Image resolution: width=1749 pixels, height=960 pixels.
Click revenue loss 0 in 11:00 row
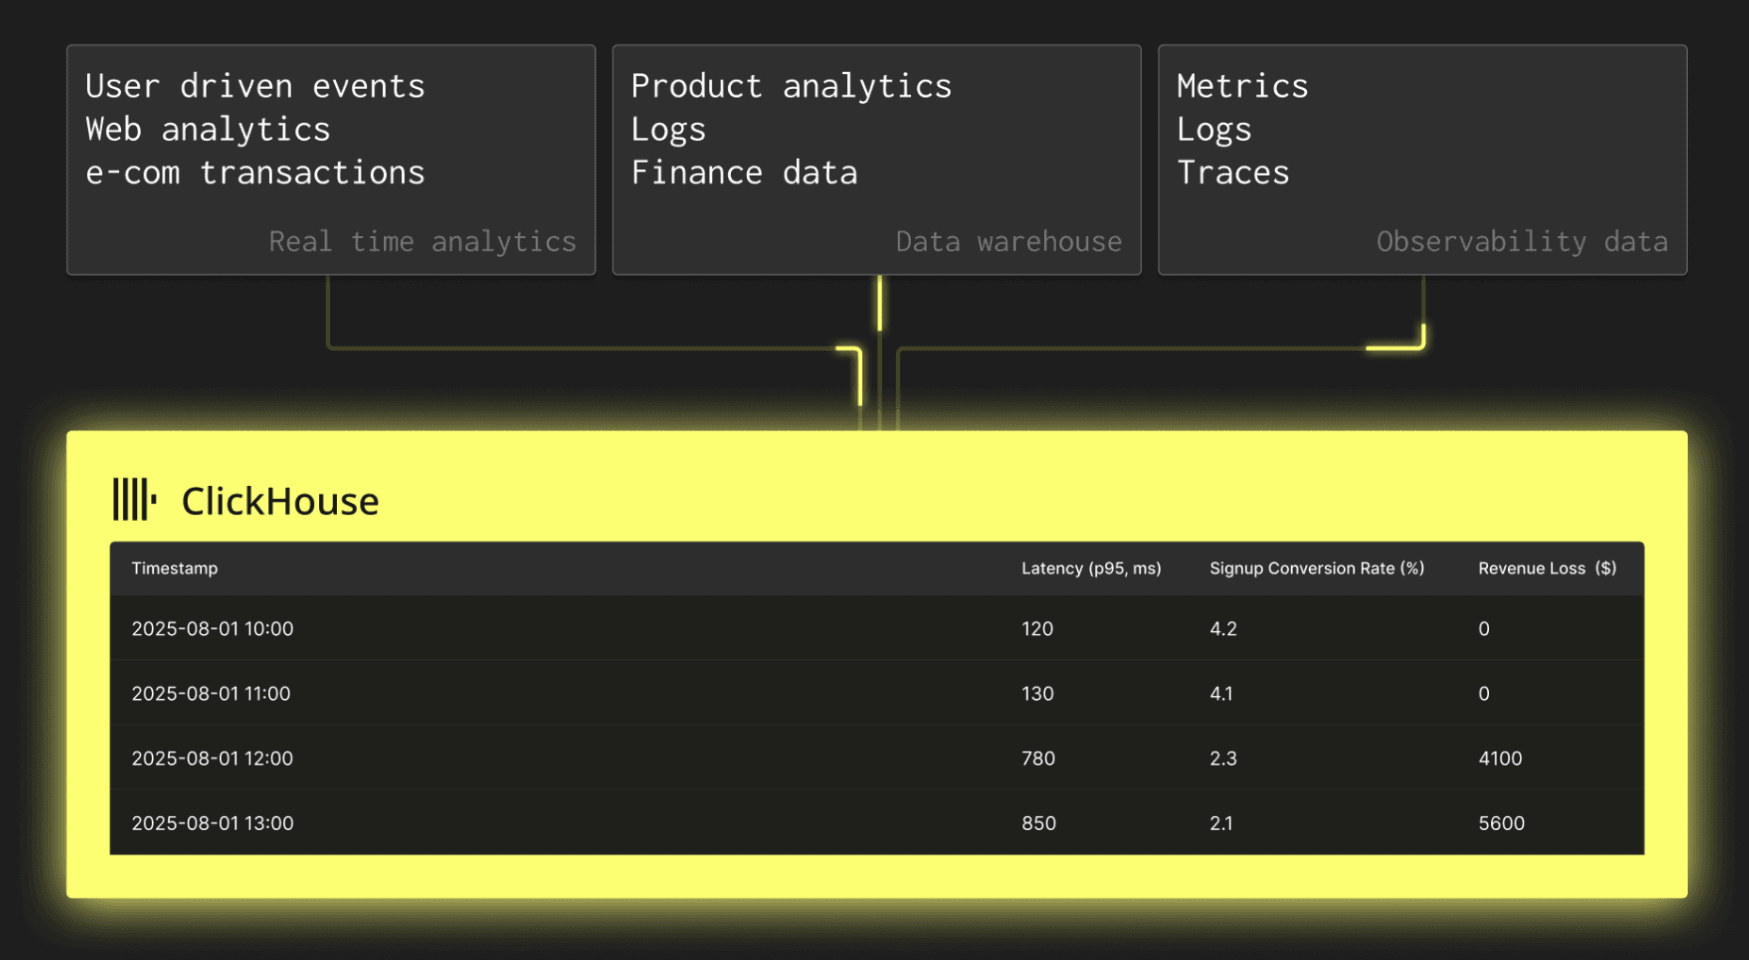point(1484,694)
